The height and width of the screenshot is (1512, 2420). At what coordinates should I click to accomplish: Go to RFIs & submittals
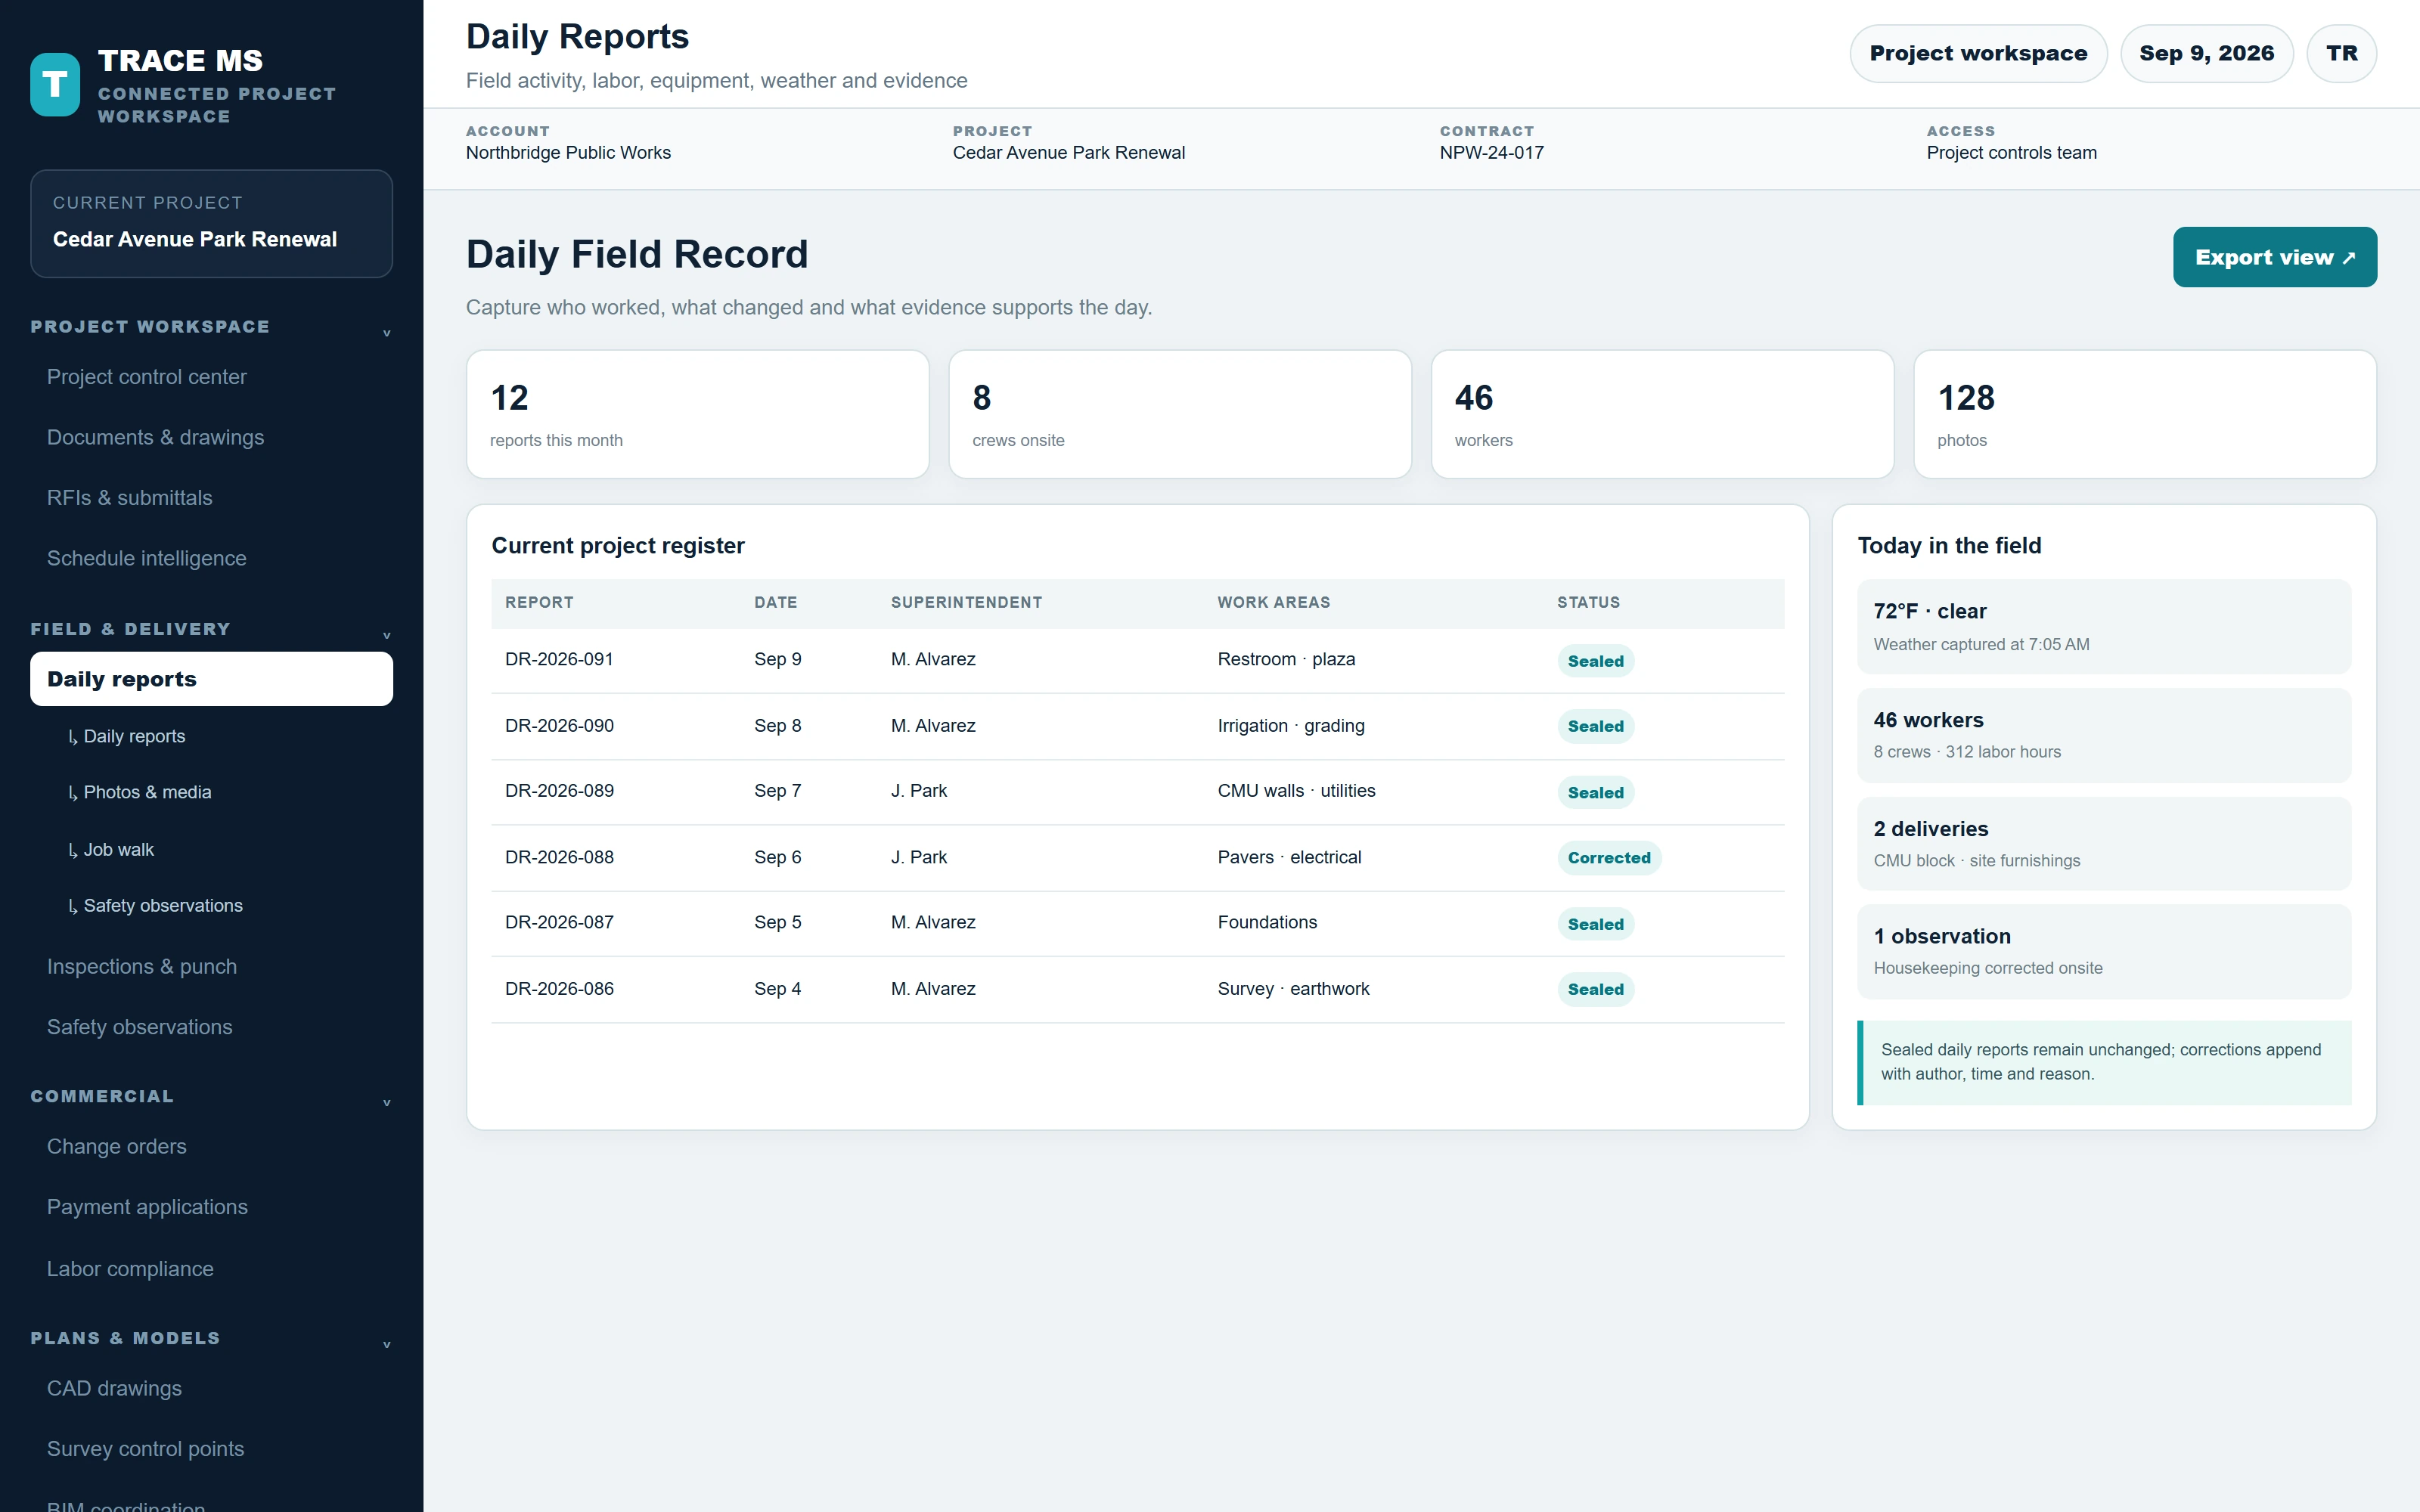[211, 498]
